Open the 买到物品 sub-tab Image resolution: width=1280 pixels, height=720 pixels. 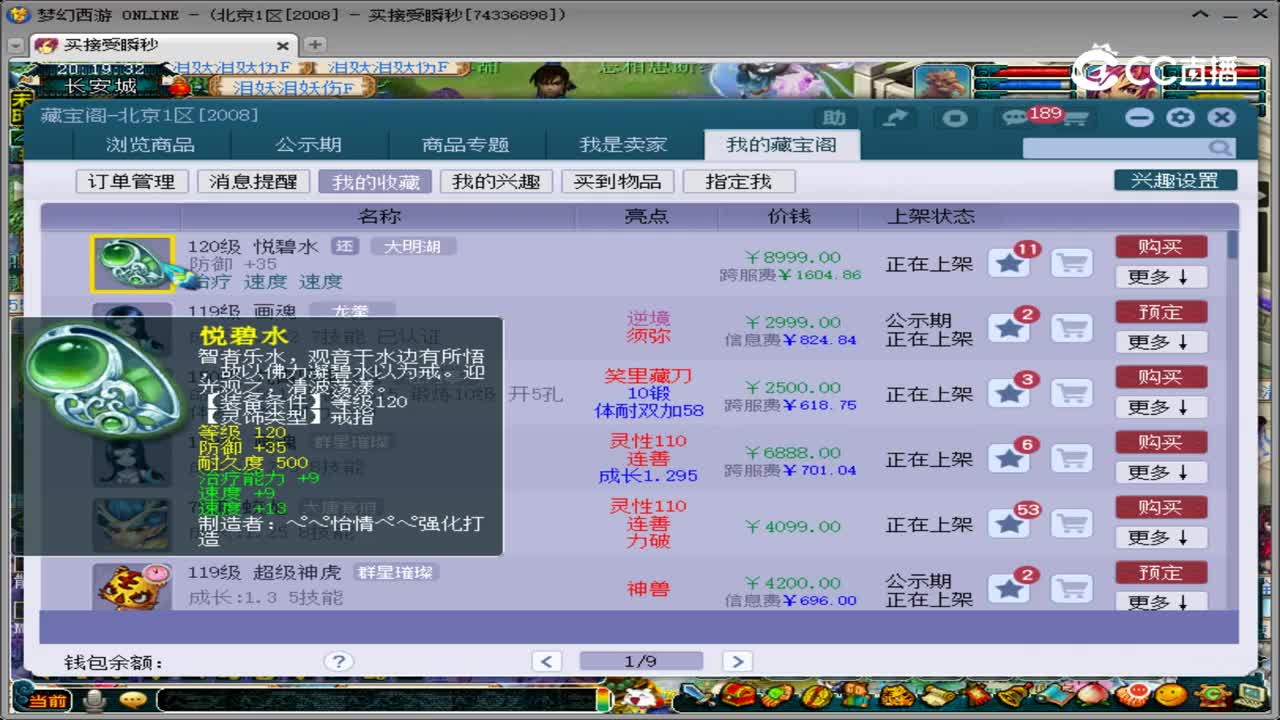[x=618, y=182]
